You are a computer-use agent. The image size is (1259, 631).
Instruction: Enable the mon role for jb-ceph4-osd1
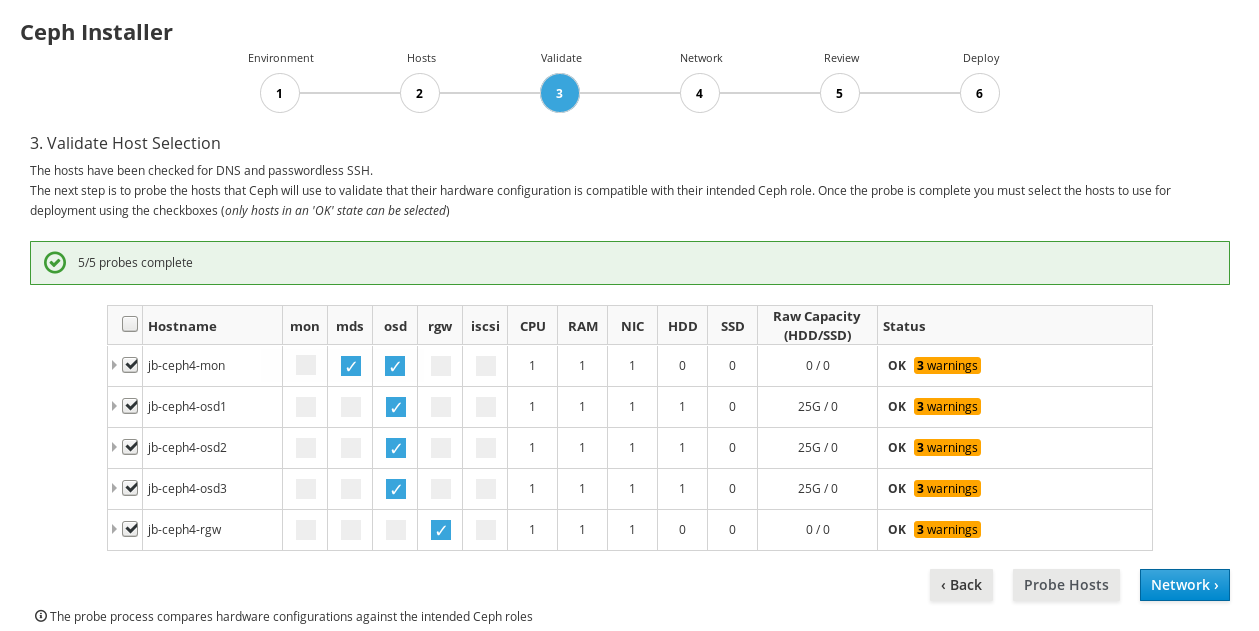[x=306, y=407]
